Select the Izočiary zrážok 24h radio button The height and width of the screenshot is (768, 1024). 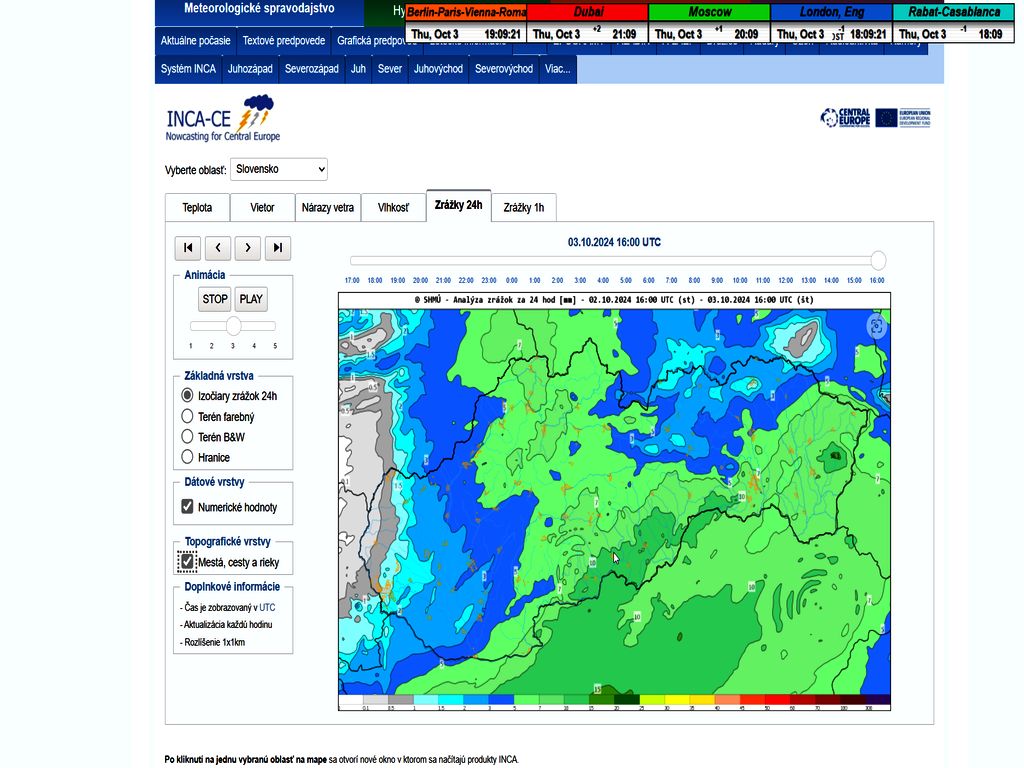click(187, 396)
